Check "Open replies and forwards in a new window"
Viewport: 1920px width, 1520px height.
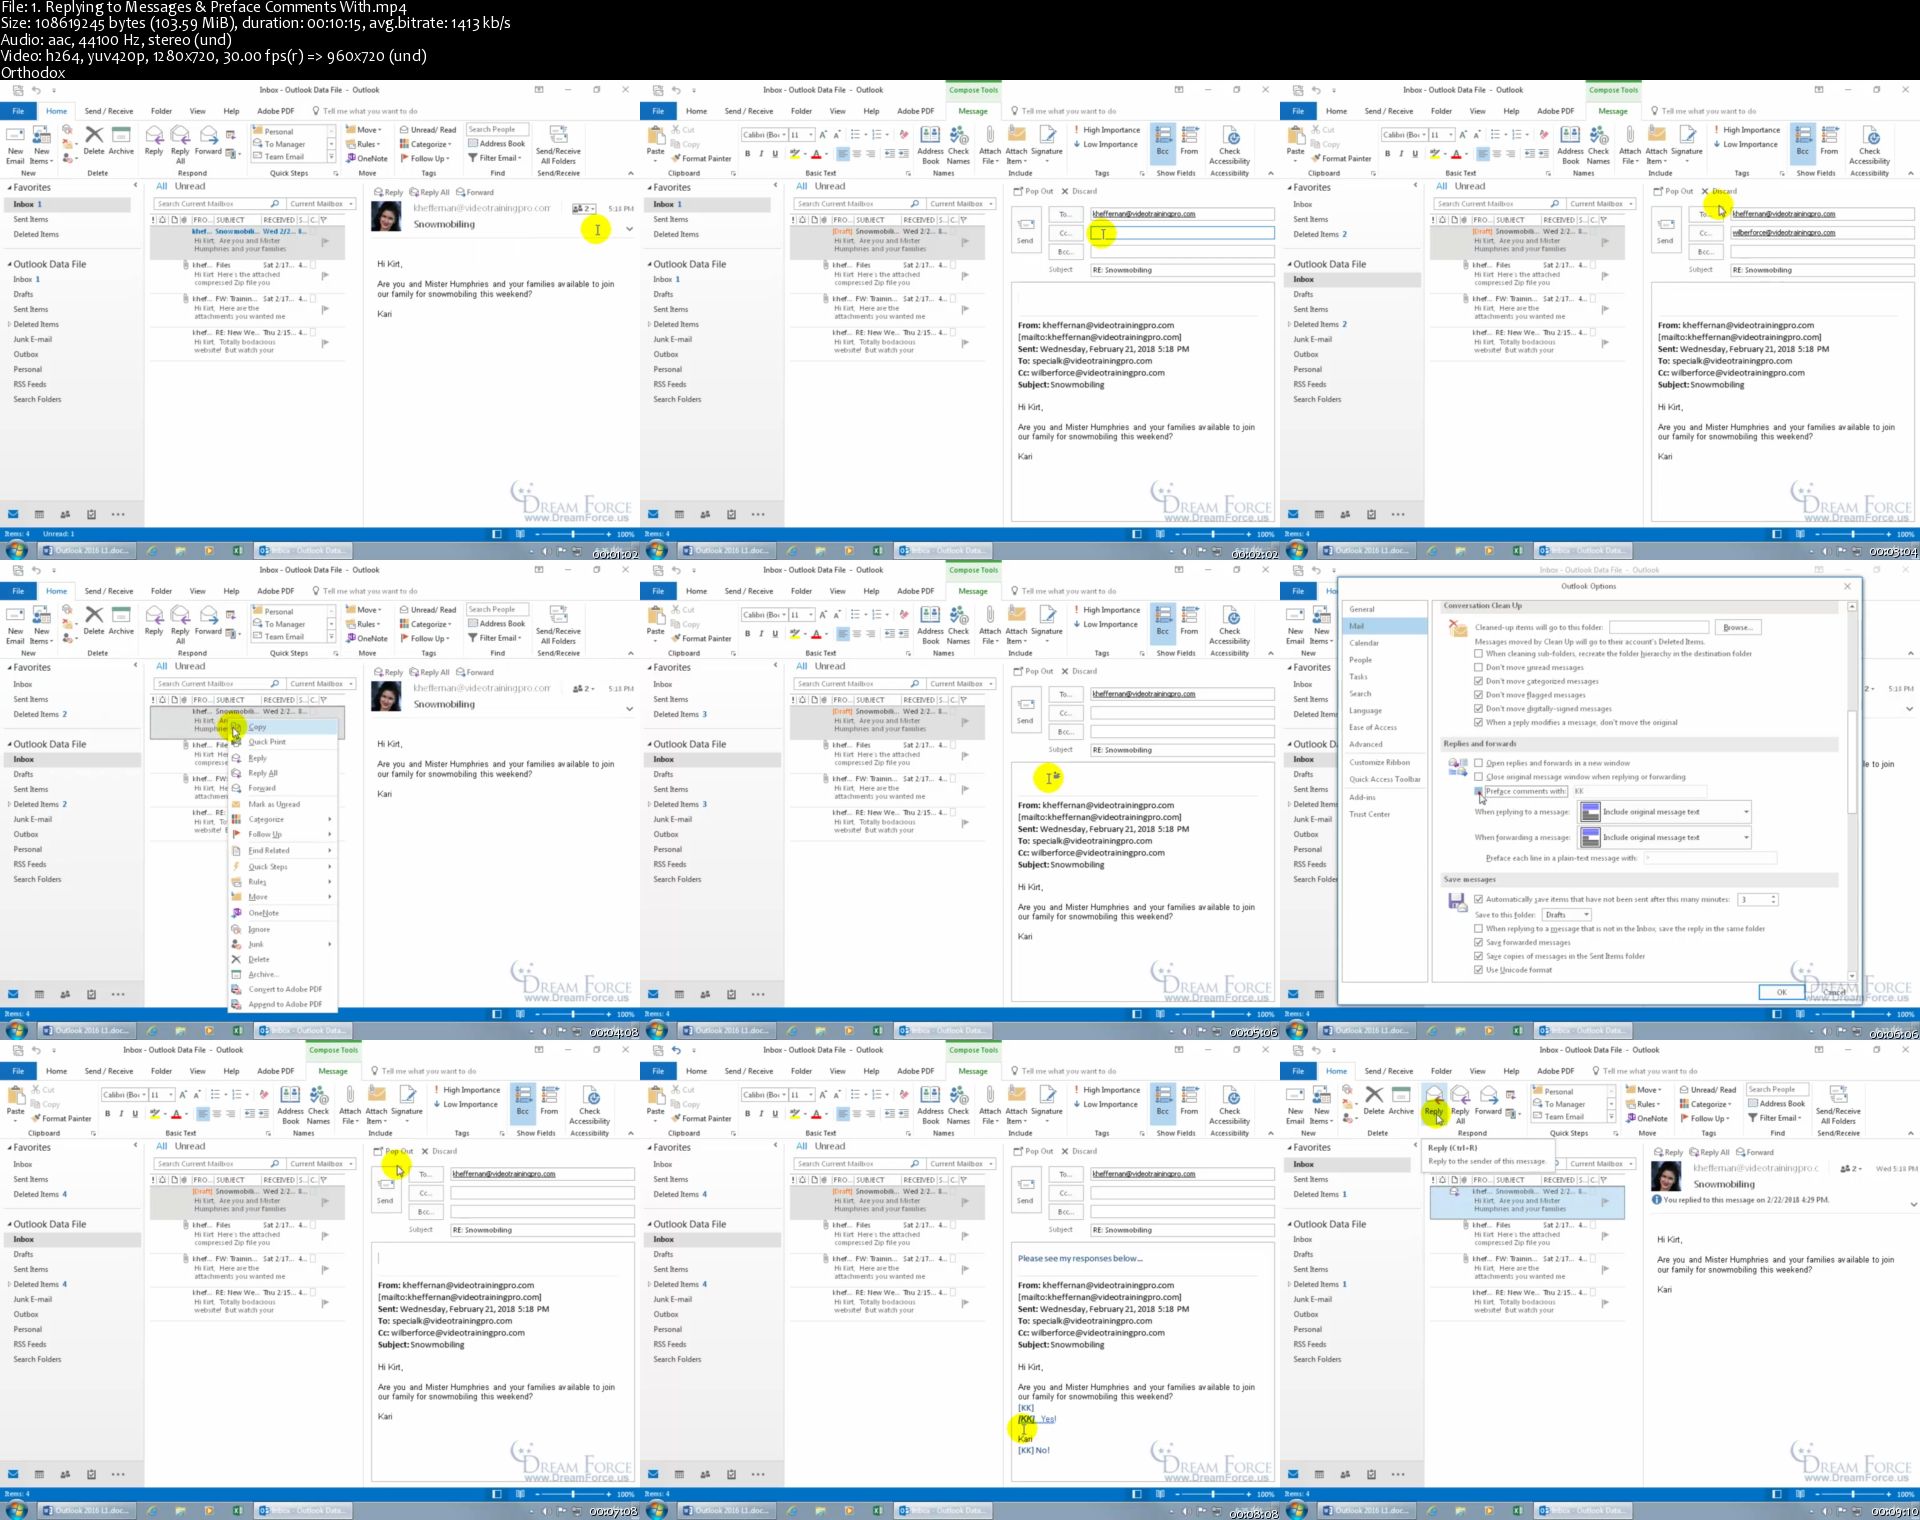point(1478,763)
